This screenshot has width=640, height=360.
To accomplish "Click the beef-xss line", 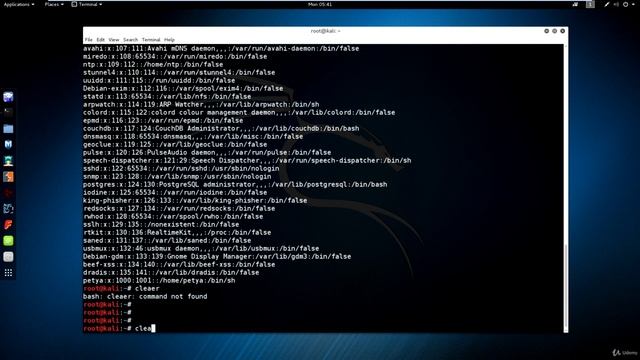I will coord(179,264).
